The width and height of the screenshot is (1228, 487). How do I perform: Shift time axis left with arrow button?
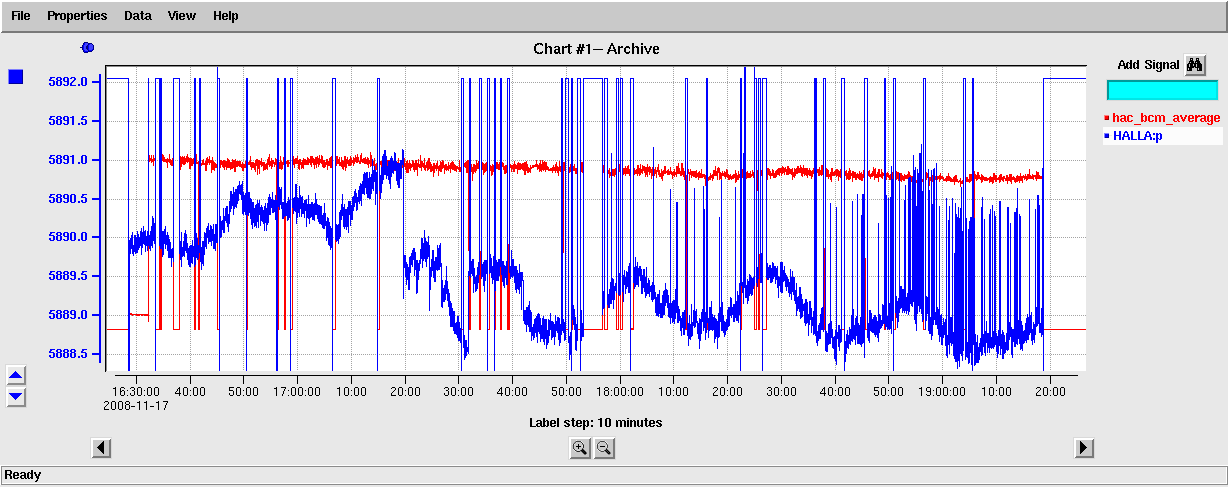coord(101,448)
